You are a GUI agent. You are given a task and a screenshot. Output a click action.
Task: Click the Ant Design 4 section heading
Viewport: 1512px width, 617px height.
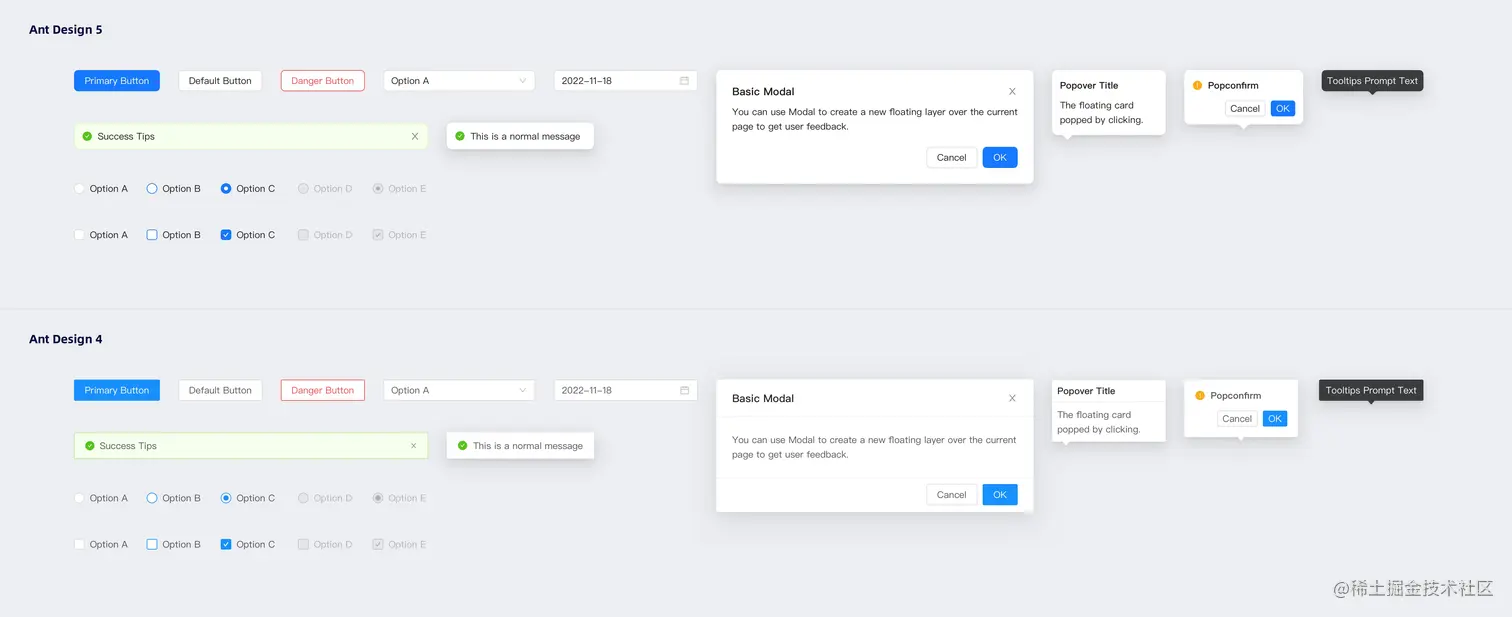coord(66,339)
